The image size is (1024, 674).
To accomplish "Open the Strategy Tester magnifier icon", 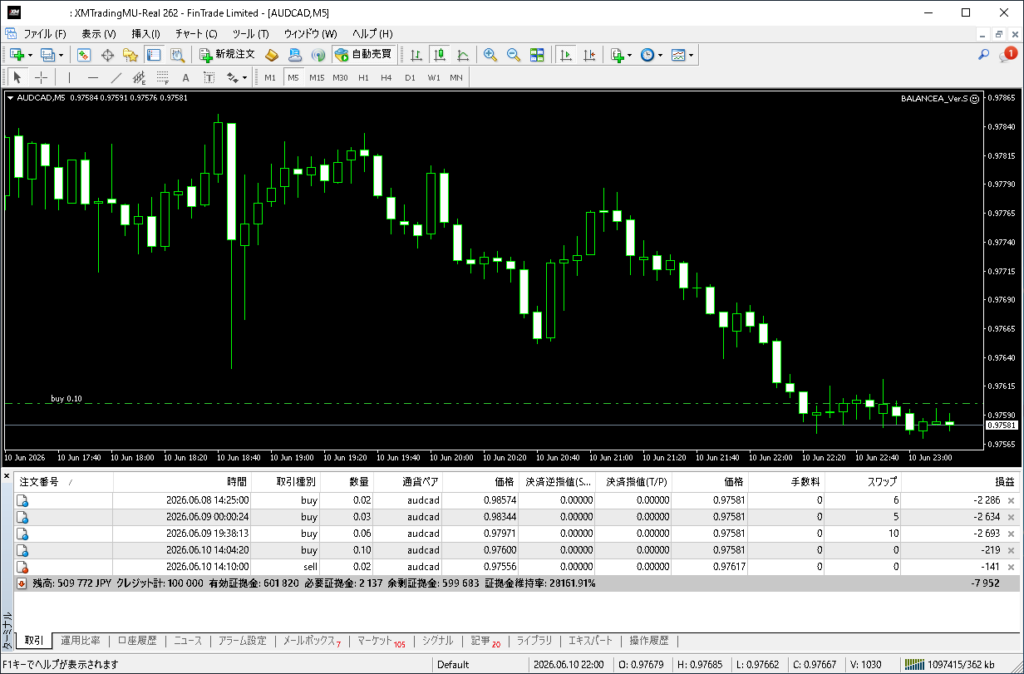I will coord(177,55).
